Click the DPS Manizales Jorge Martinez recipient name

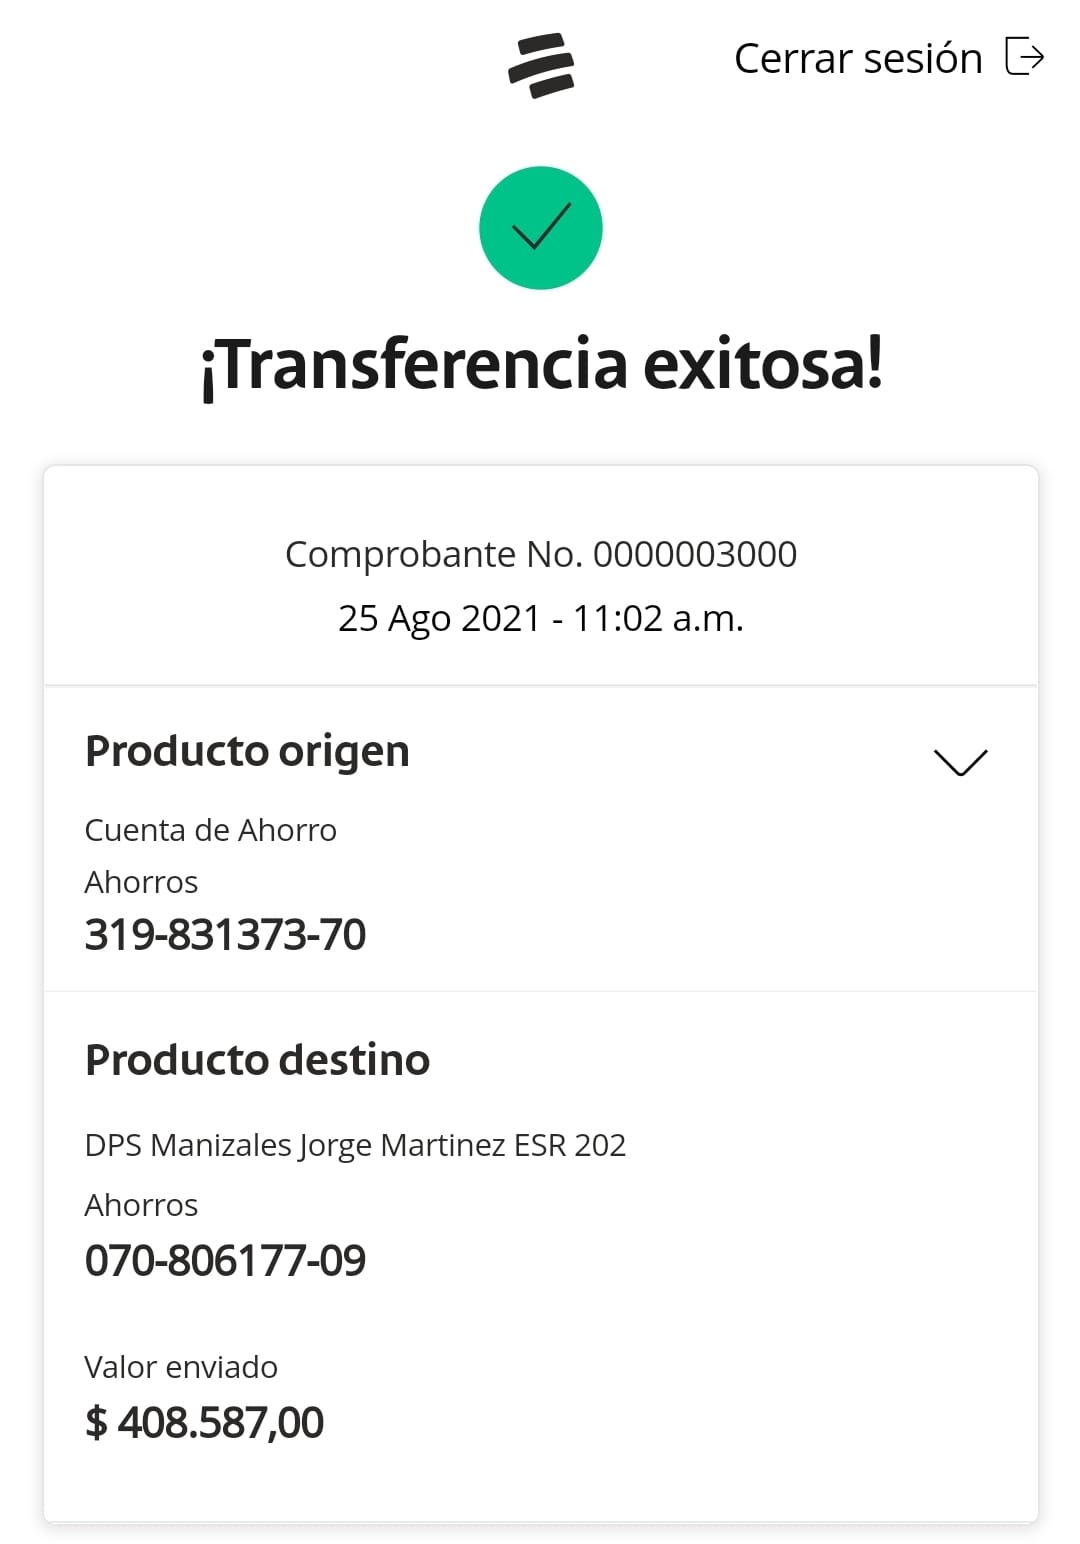coord(355,1145)
